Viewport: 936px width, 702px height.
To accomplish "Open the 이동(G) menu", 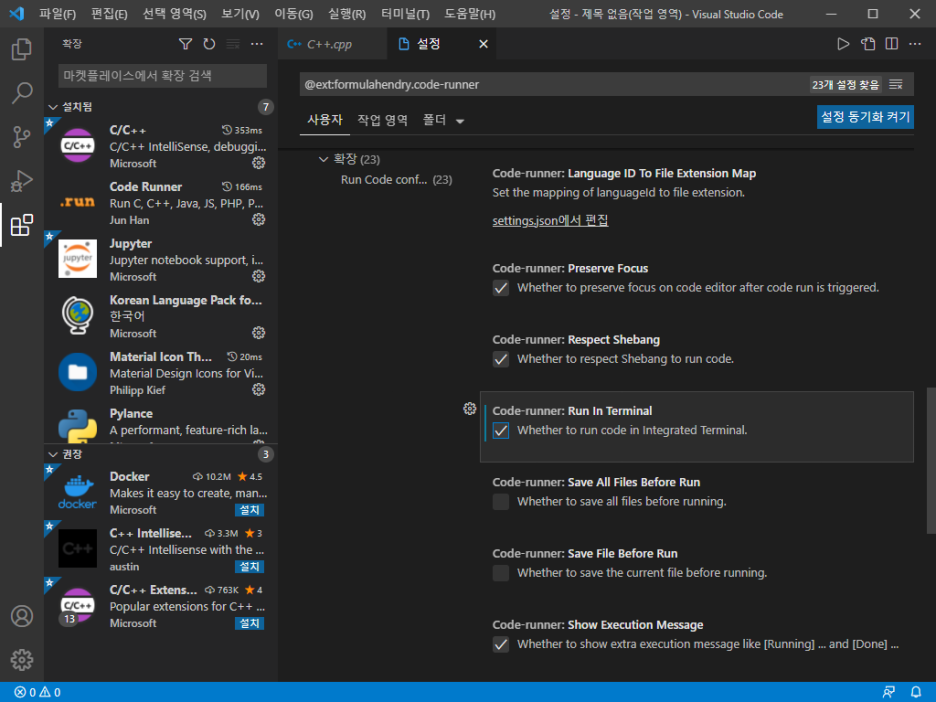I will [293, 14].
